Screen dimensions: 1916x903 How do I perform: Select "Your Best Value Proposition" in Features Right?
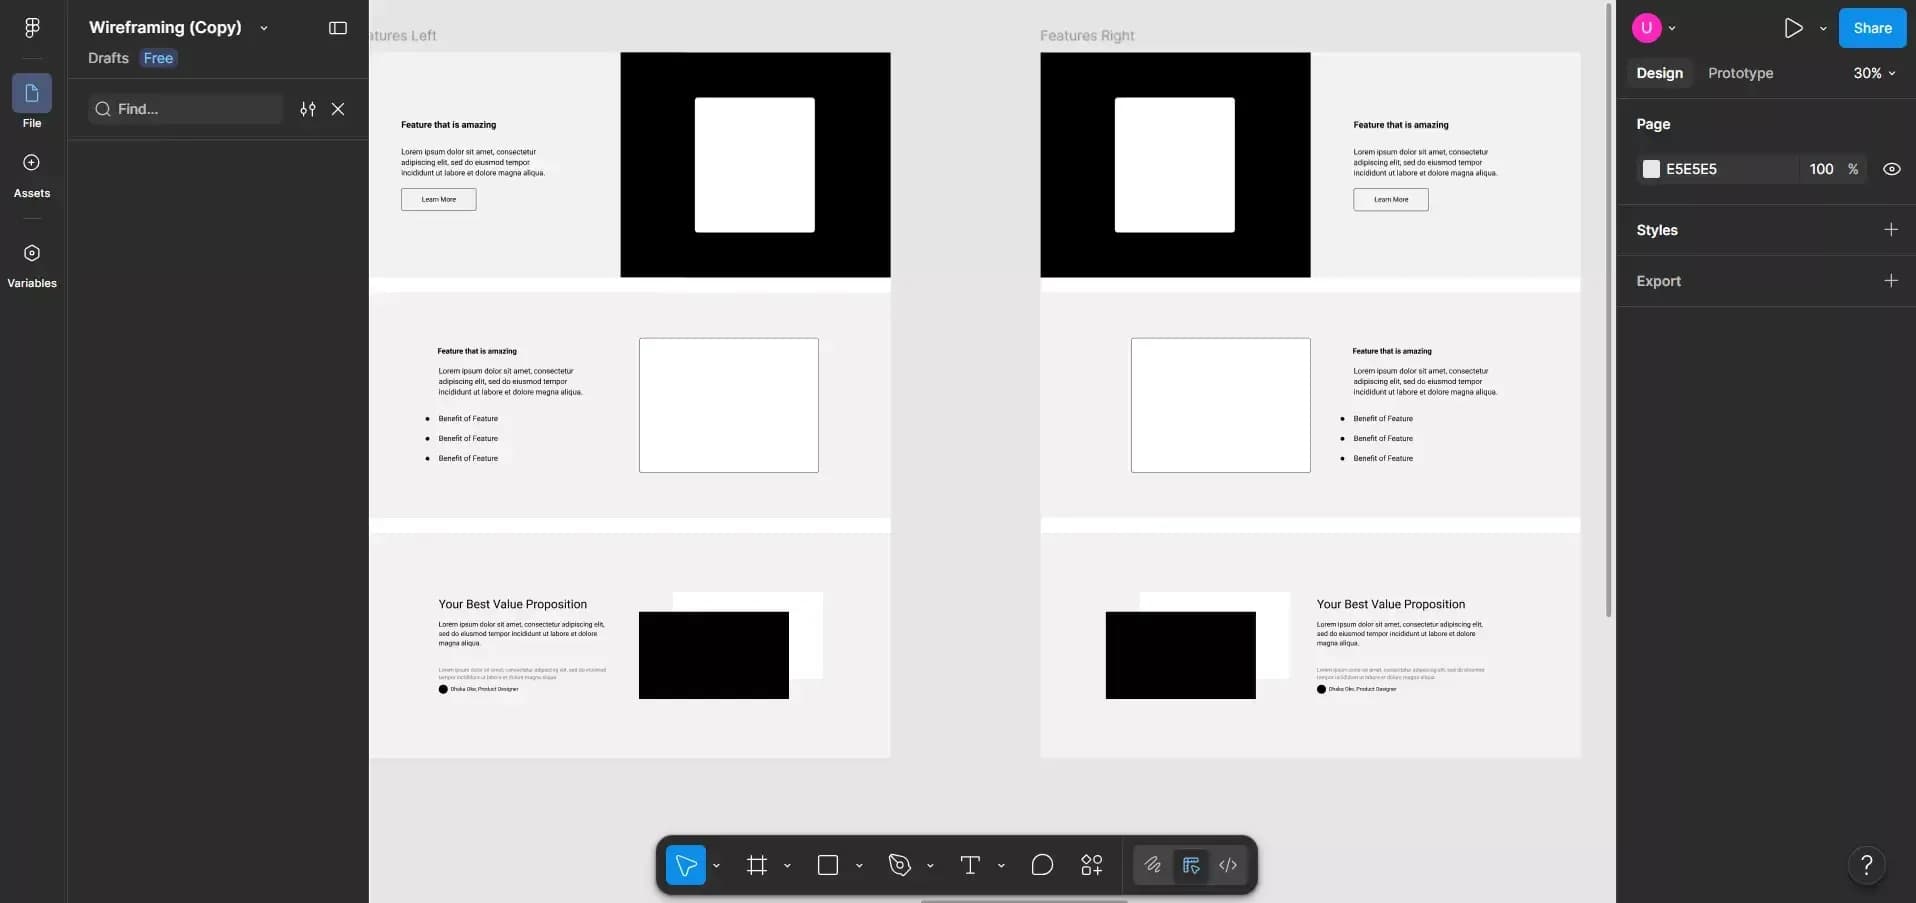[1390, 604]
